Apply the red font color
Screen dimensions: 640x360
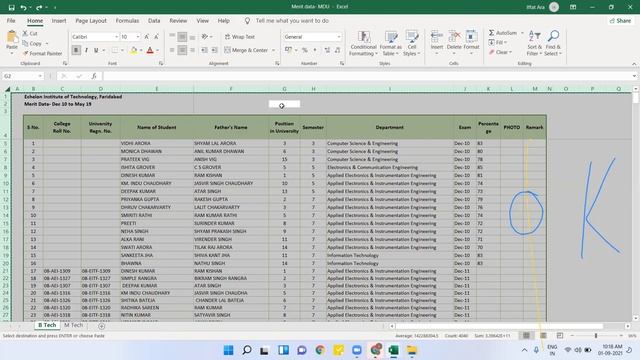pyautogui.click(x=150, y=50)
